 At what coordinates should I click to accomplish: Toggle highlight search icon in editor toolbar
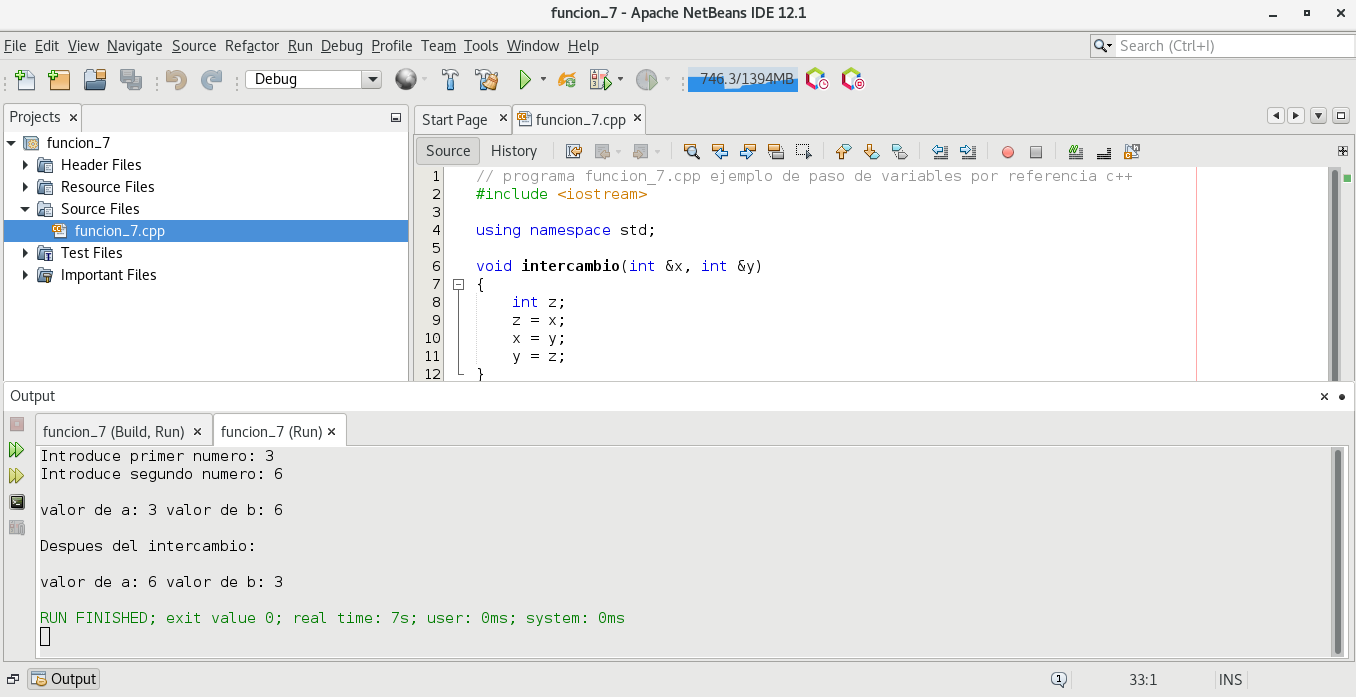(x=775, y=152)
